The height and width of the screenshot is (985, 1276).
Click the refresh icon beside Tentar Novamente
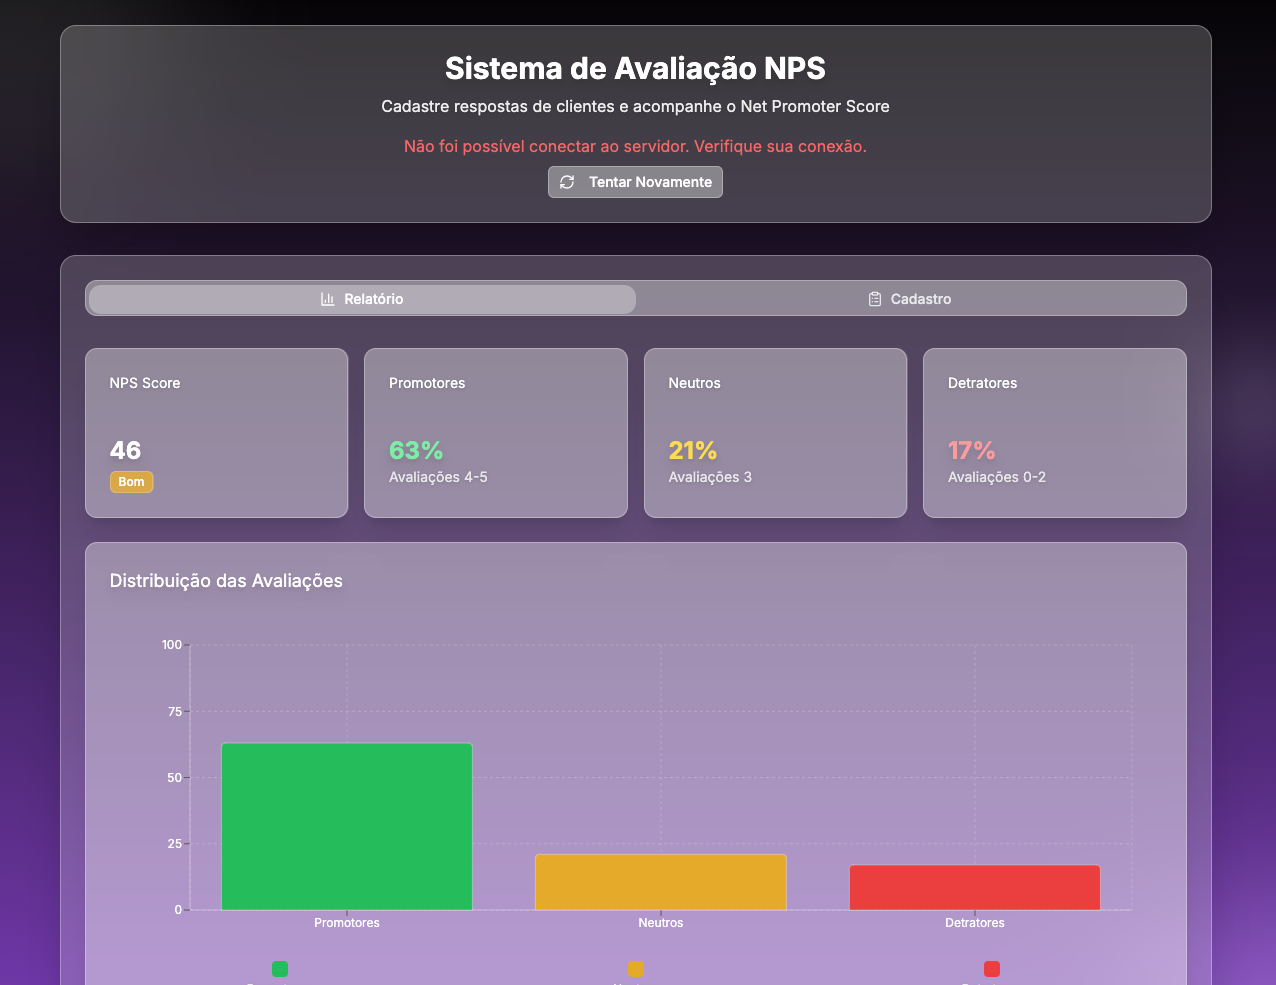point(567,182)
